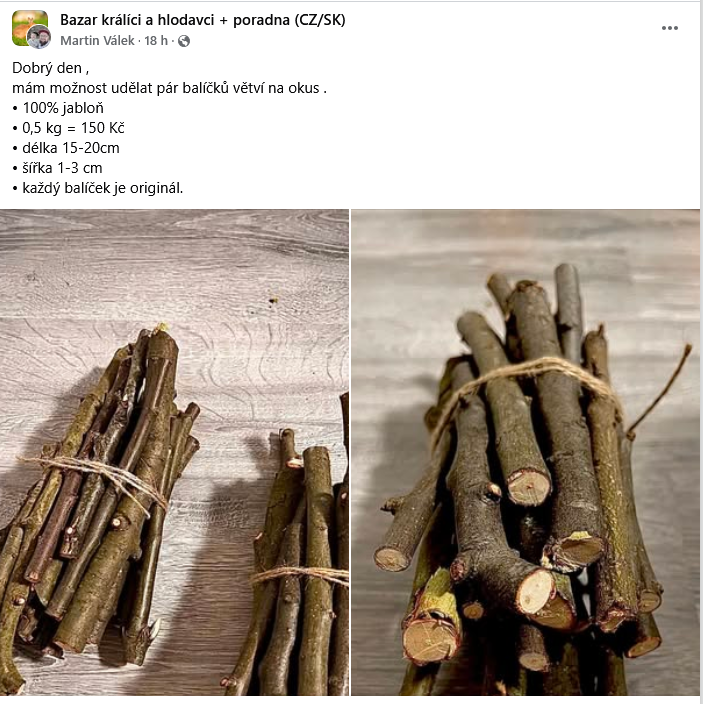The height and width of the screenshot is (704, 703).
Task: Open Bazar králíci a hlodavci group link
Action: [x=202, y=20]
